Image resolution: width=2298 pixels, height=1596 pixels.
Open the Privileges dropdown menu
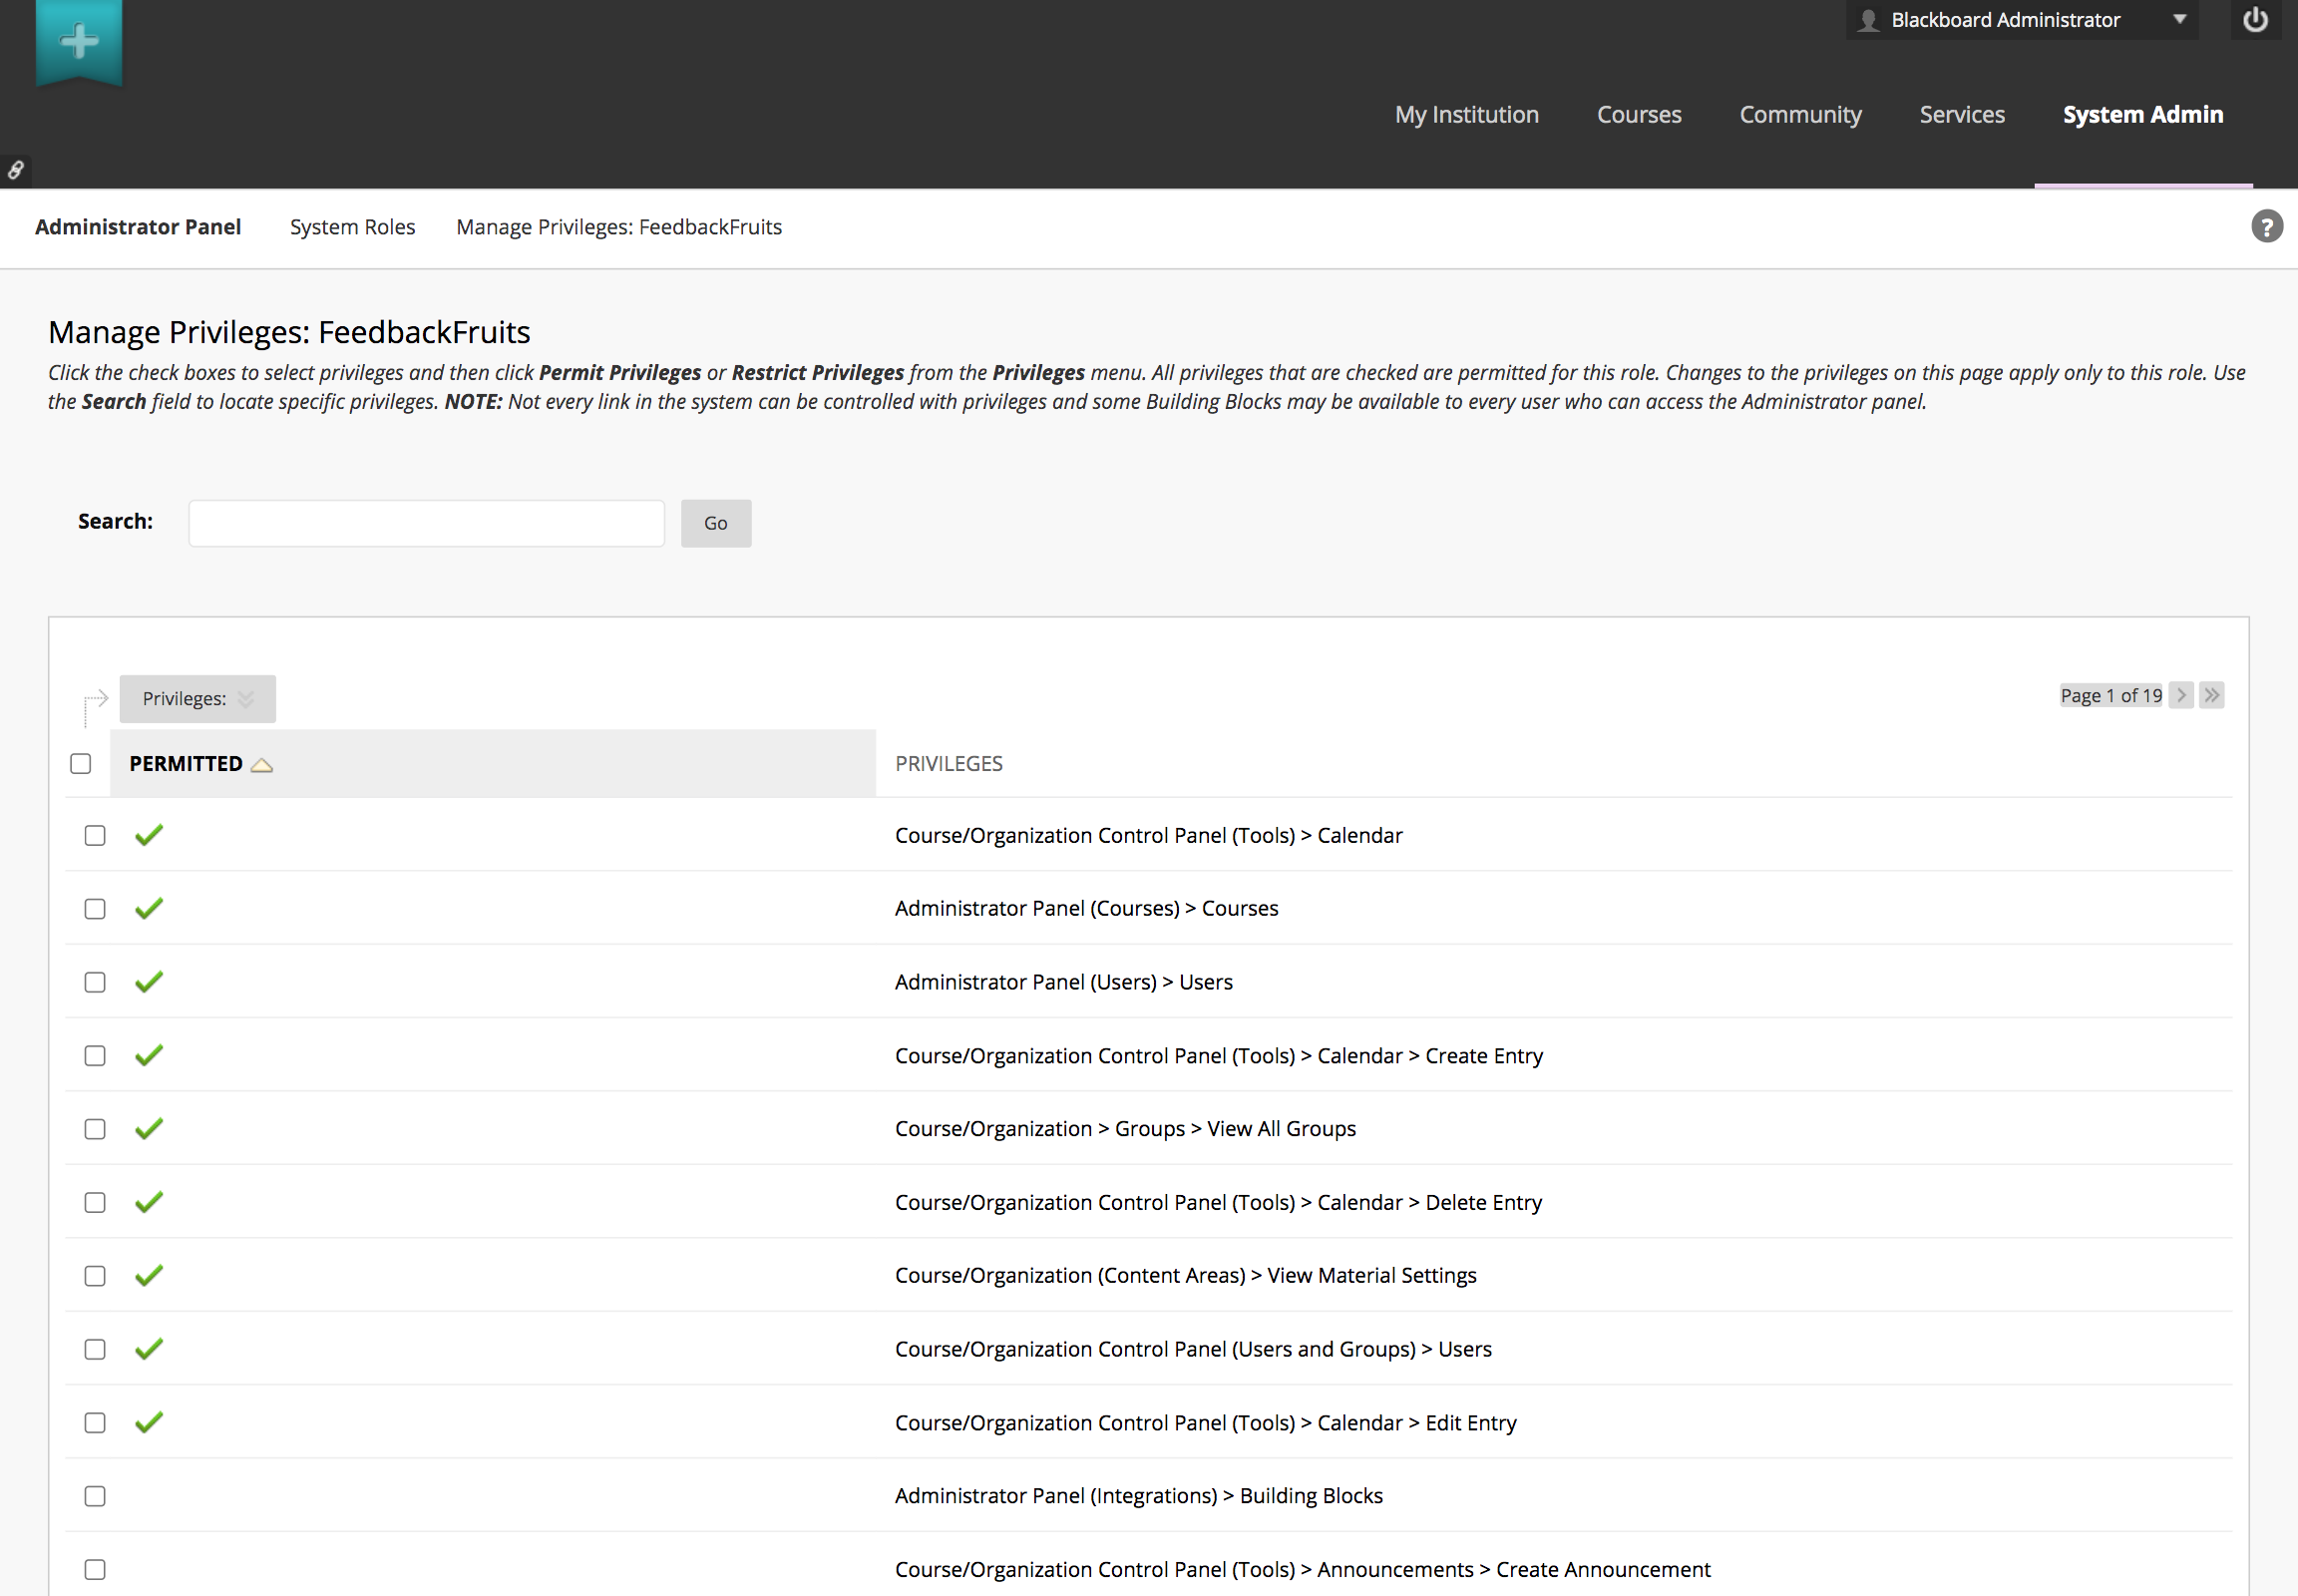coord(198,699)
